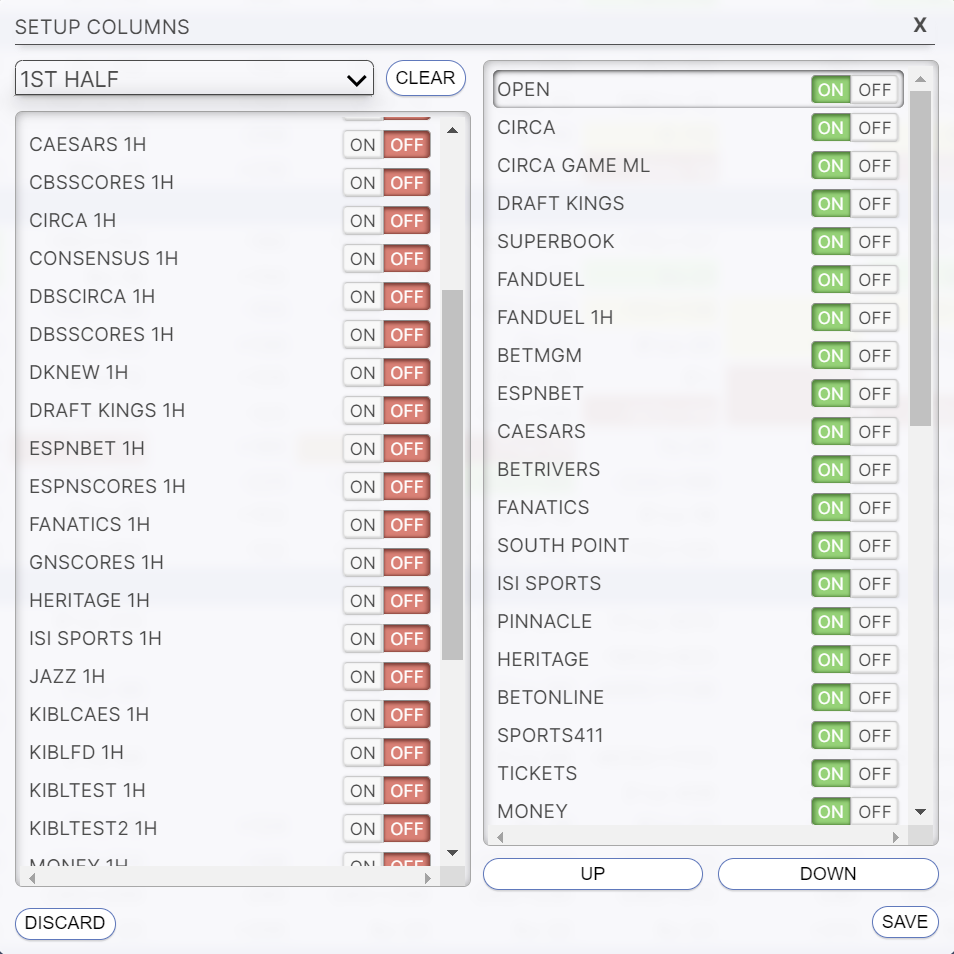Turn ON KIBLTEST 1H
Image resolution: width=954 pixels, height=954 pixels.
coord(363,791)
